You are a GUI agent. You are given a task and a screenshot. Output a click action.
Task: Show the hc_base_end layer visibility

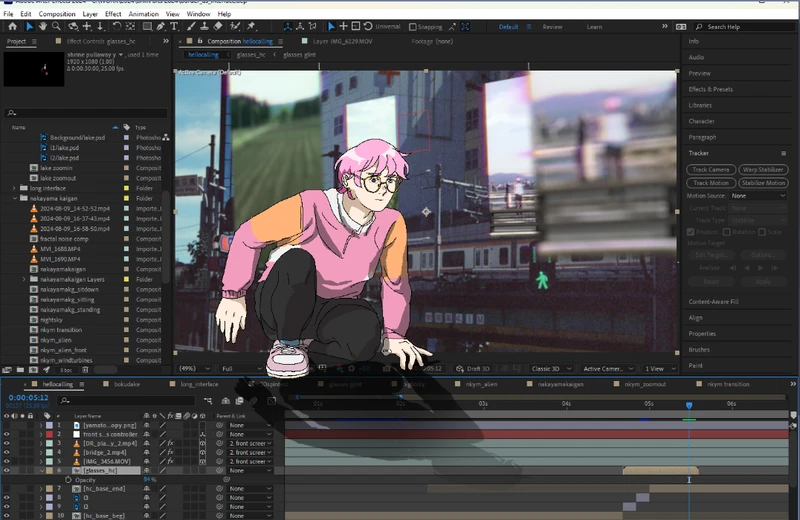point(7,489)
